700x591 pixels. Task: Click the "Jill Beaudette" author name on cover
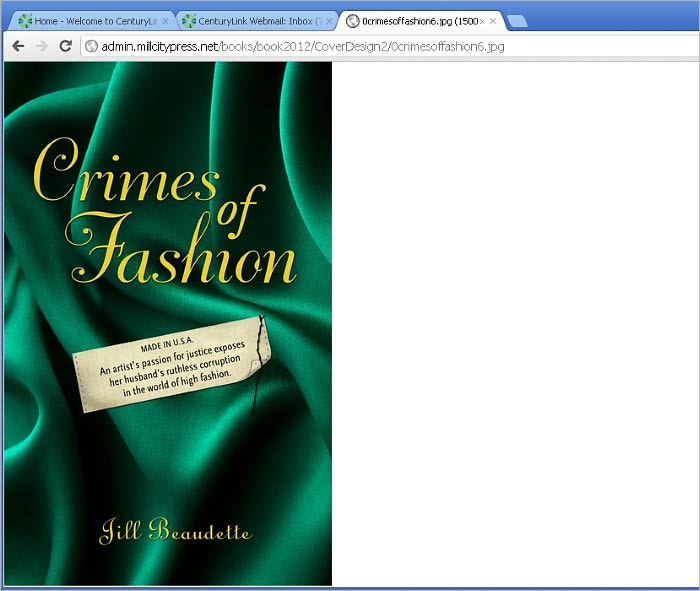point(175,531)
